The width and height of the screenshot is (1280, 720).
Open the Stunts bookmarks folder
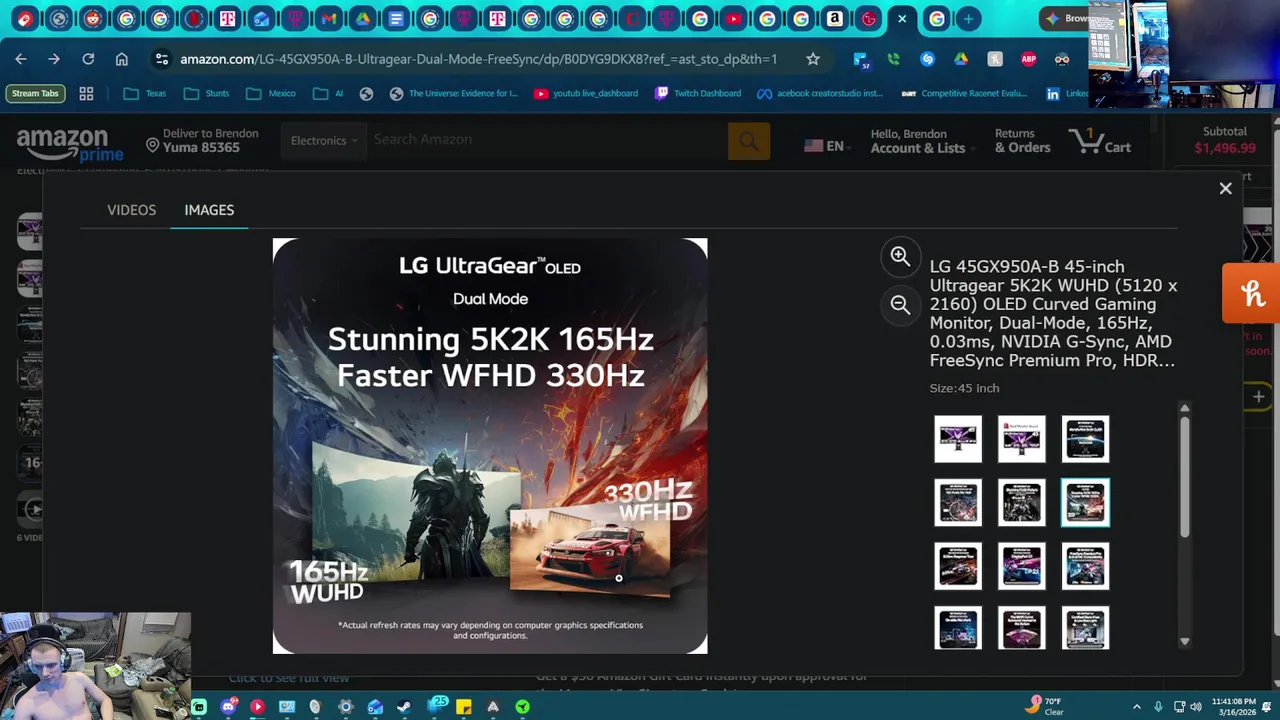click(x=206, y=93)
